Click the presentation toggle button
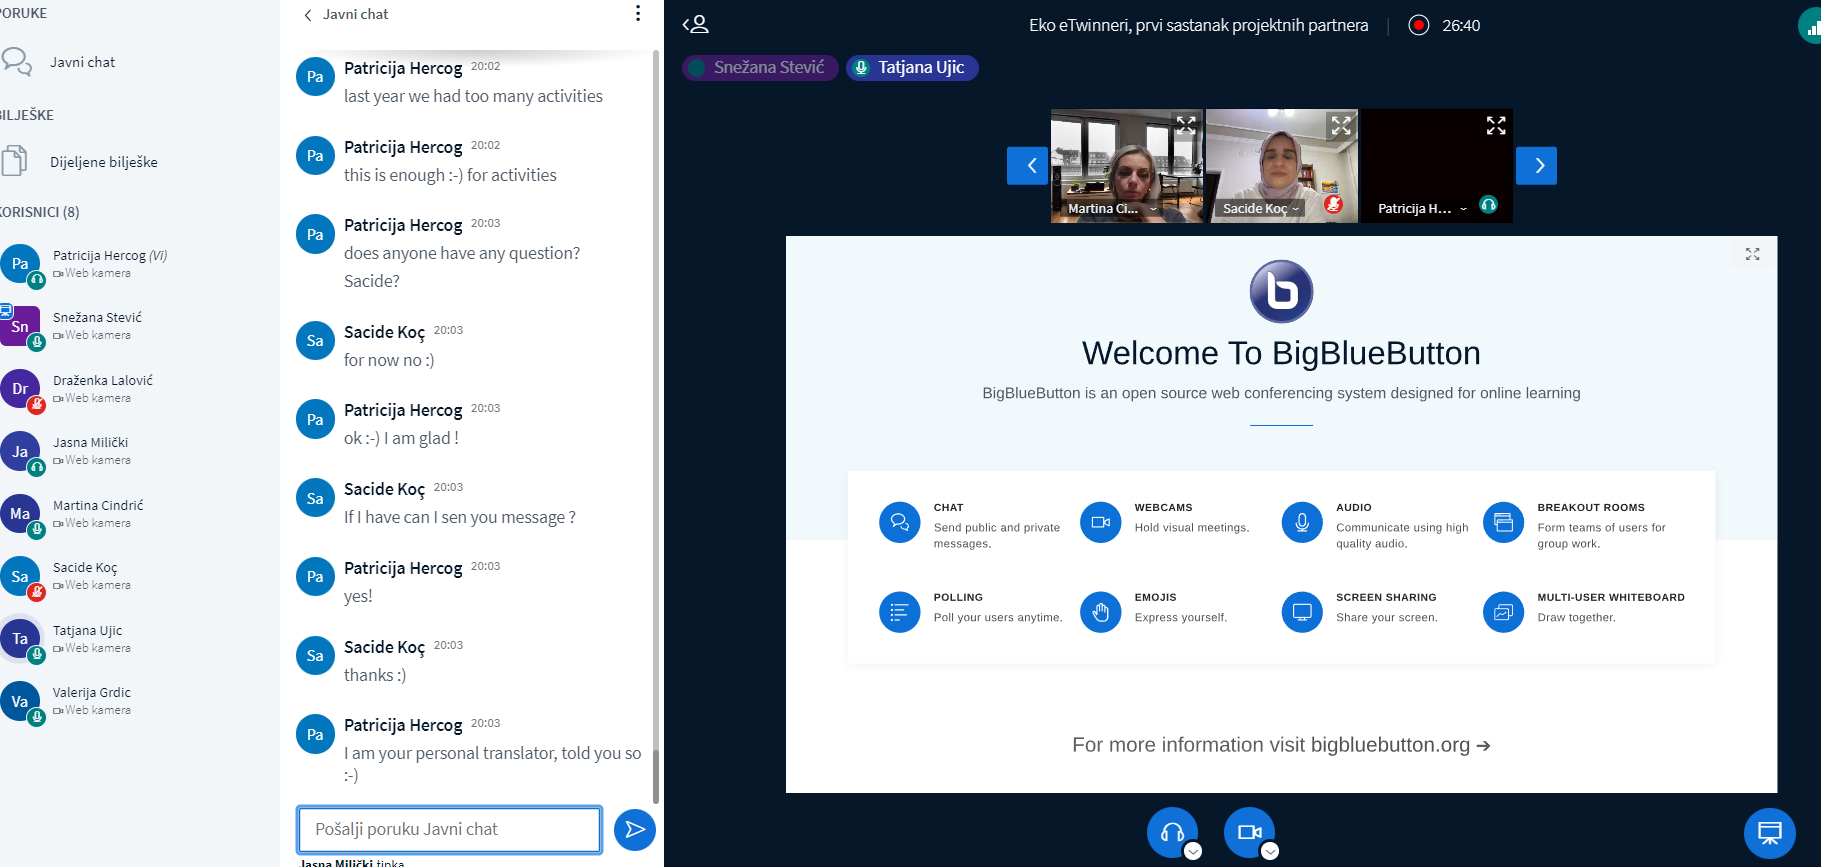 (x=1769, y=832)
